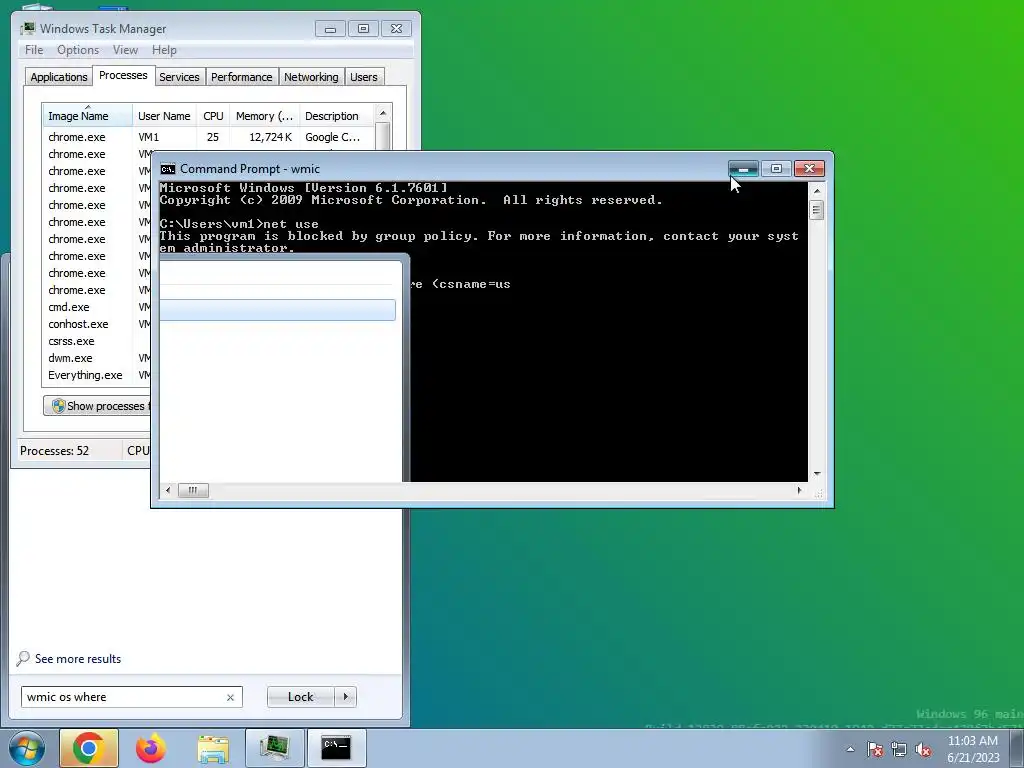Open Task Manager File menu

click(x=34, y=50)
